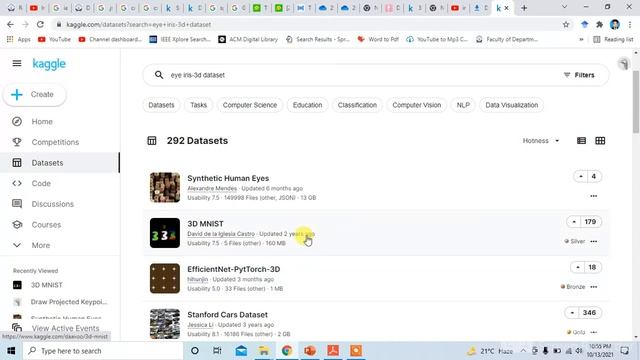The height and width of the screenshot is (360, 640).
Task: Expand the More sidebar item
Action: (40, 245)
